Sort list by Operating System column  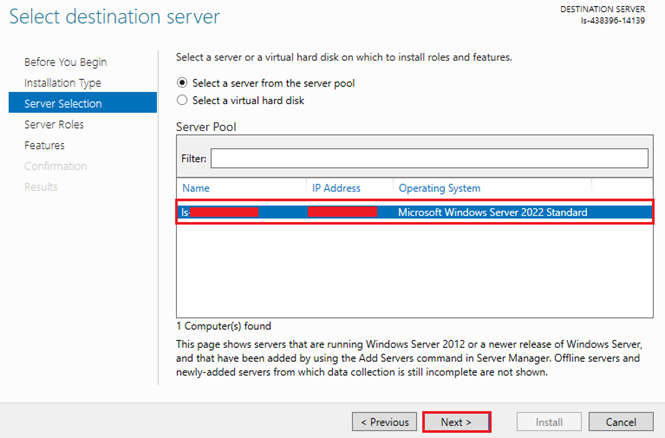tap(439, 188)
